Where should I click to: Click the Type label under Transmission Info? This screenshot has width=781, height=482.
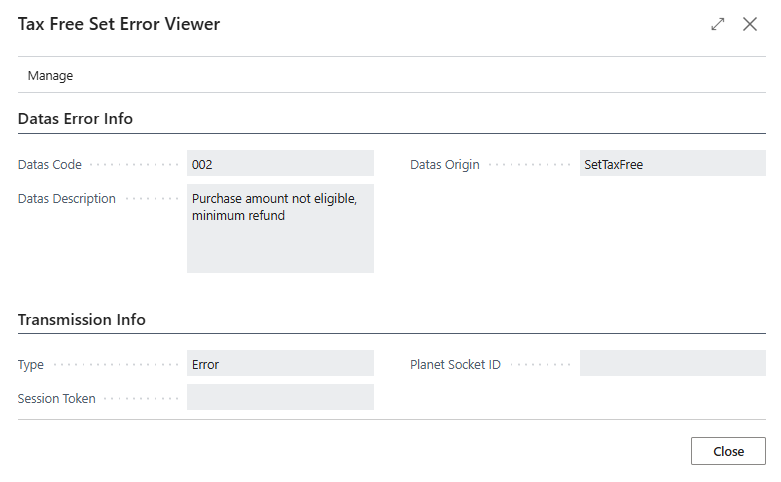coord(31,365)
